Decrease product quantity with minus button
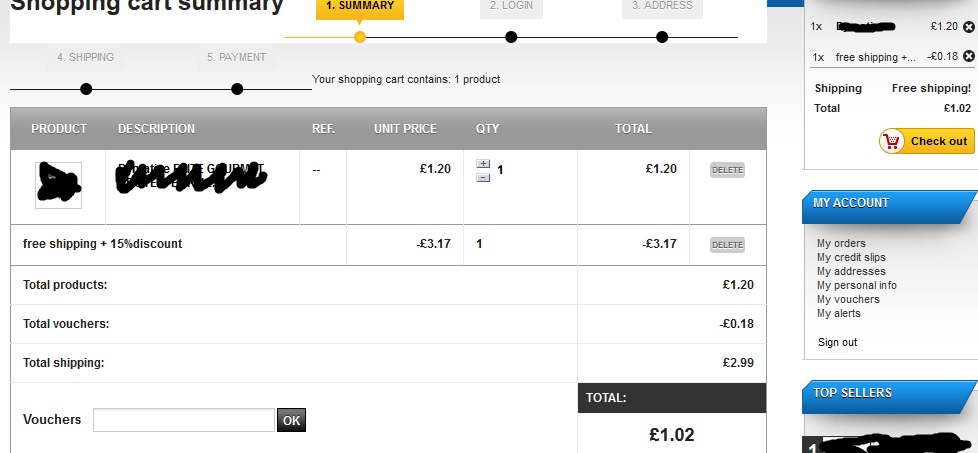Image resolution: width=978 pixels, height=453 pixels. [x=483, y=177]
